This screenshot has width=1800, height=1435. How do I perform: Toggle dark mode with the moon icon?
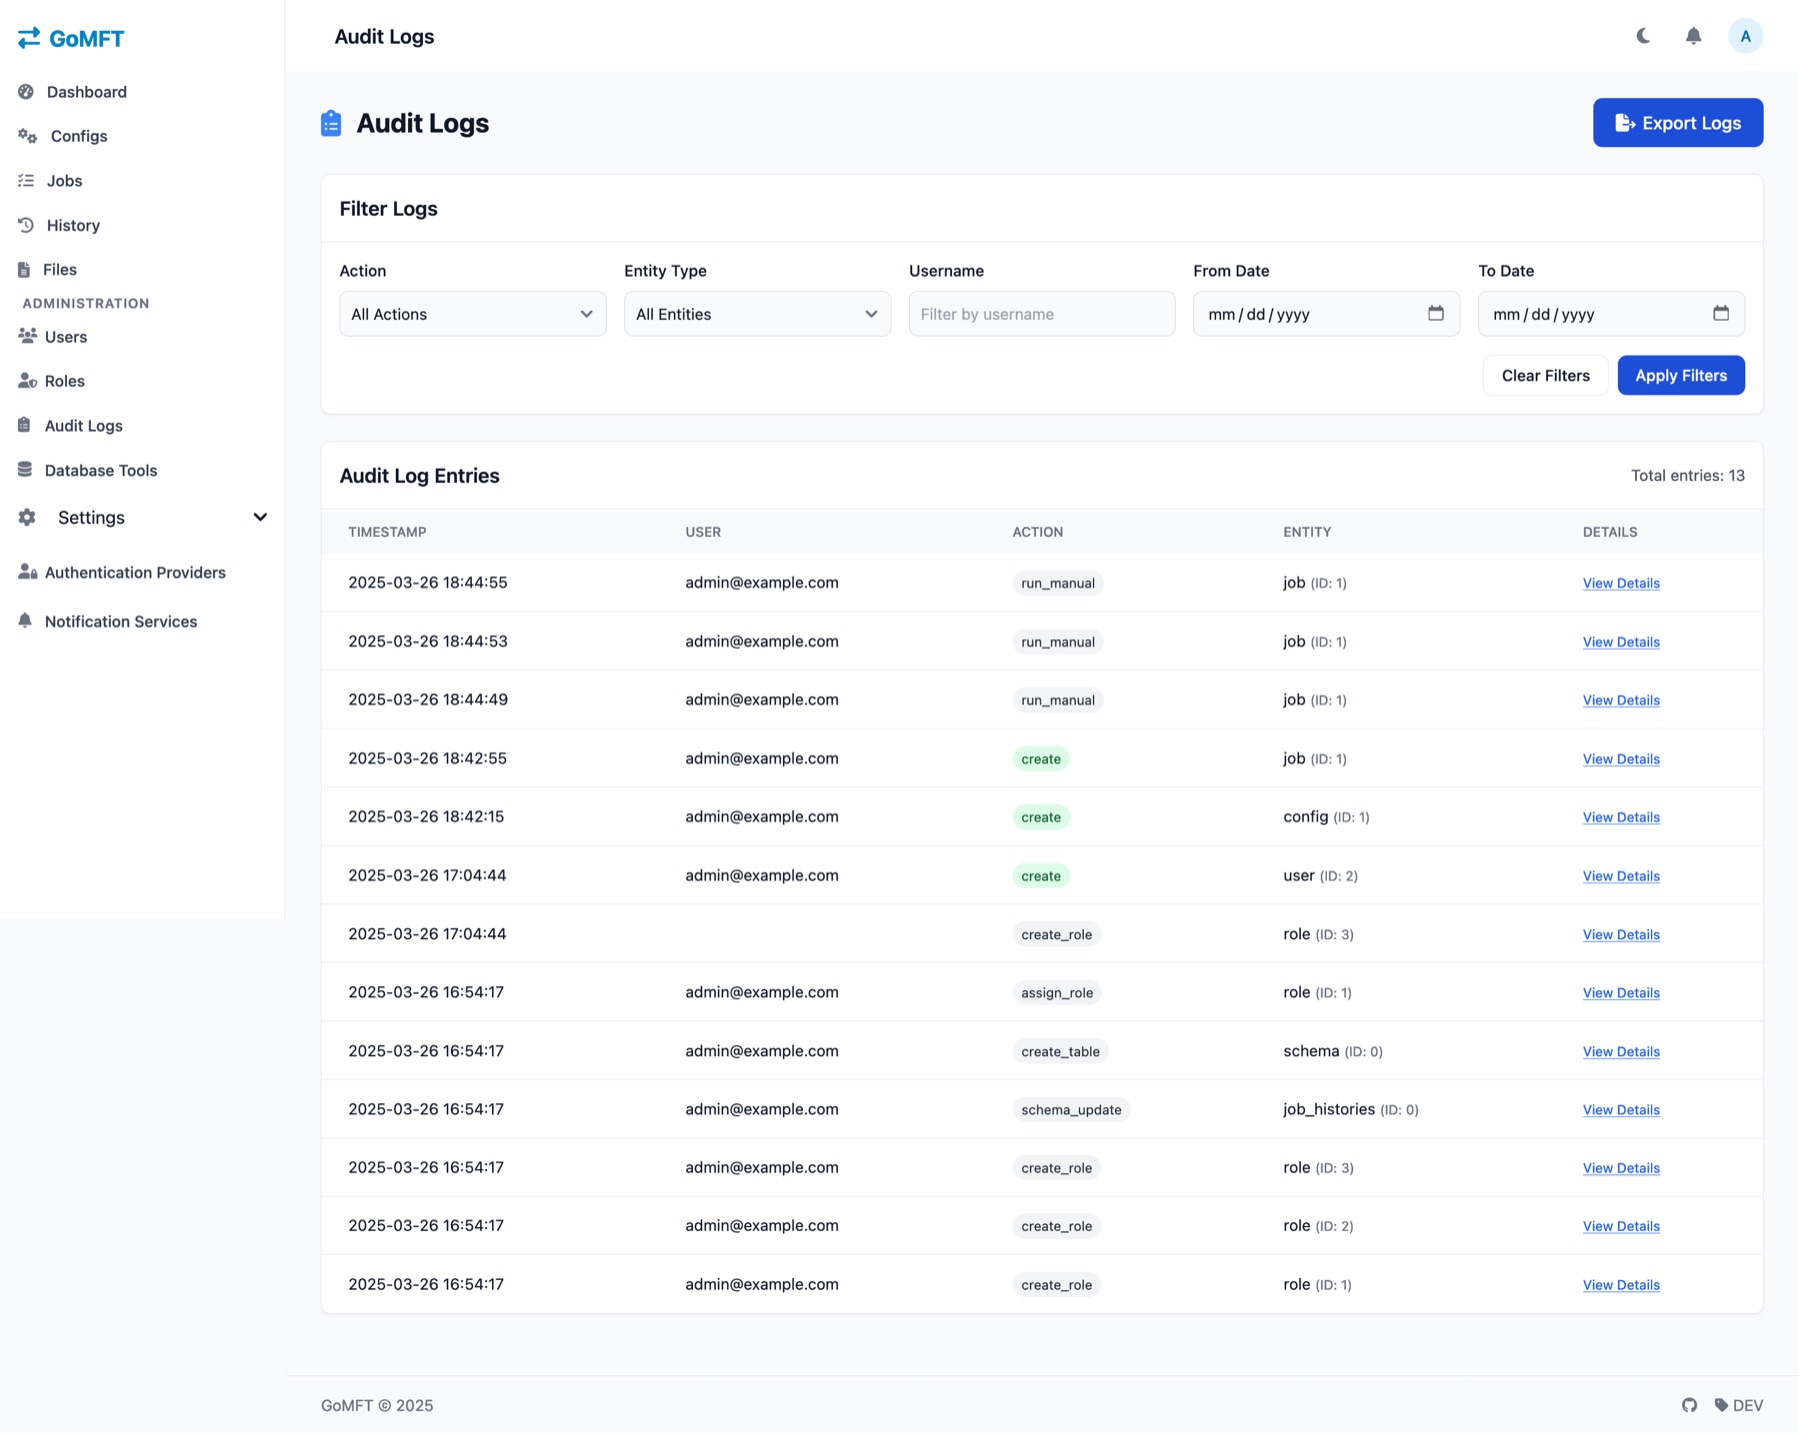[x=1643, y=36]
